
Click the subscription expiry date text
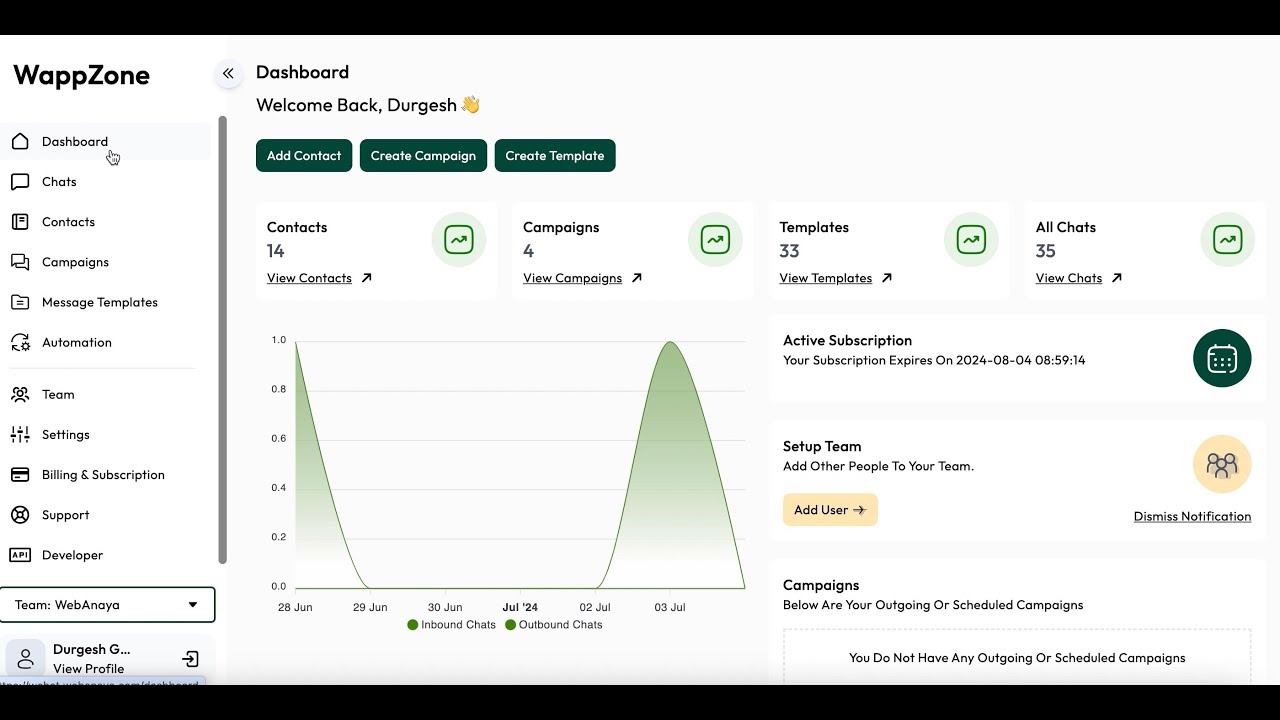pos(934,360)
